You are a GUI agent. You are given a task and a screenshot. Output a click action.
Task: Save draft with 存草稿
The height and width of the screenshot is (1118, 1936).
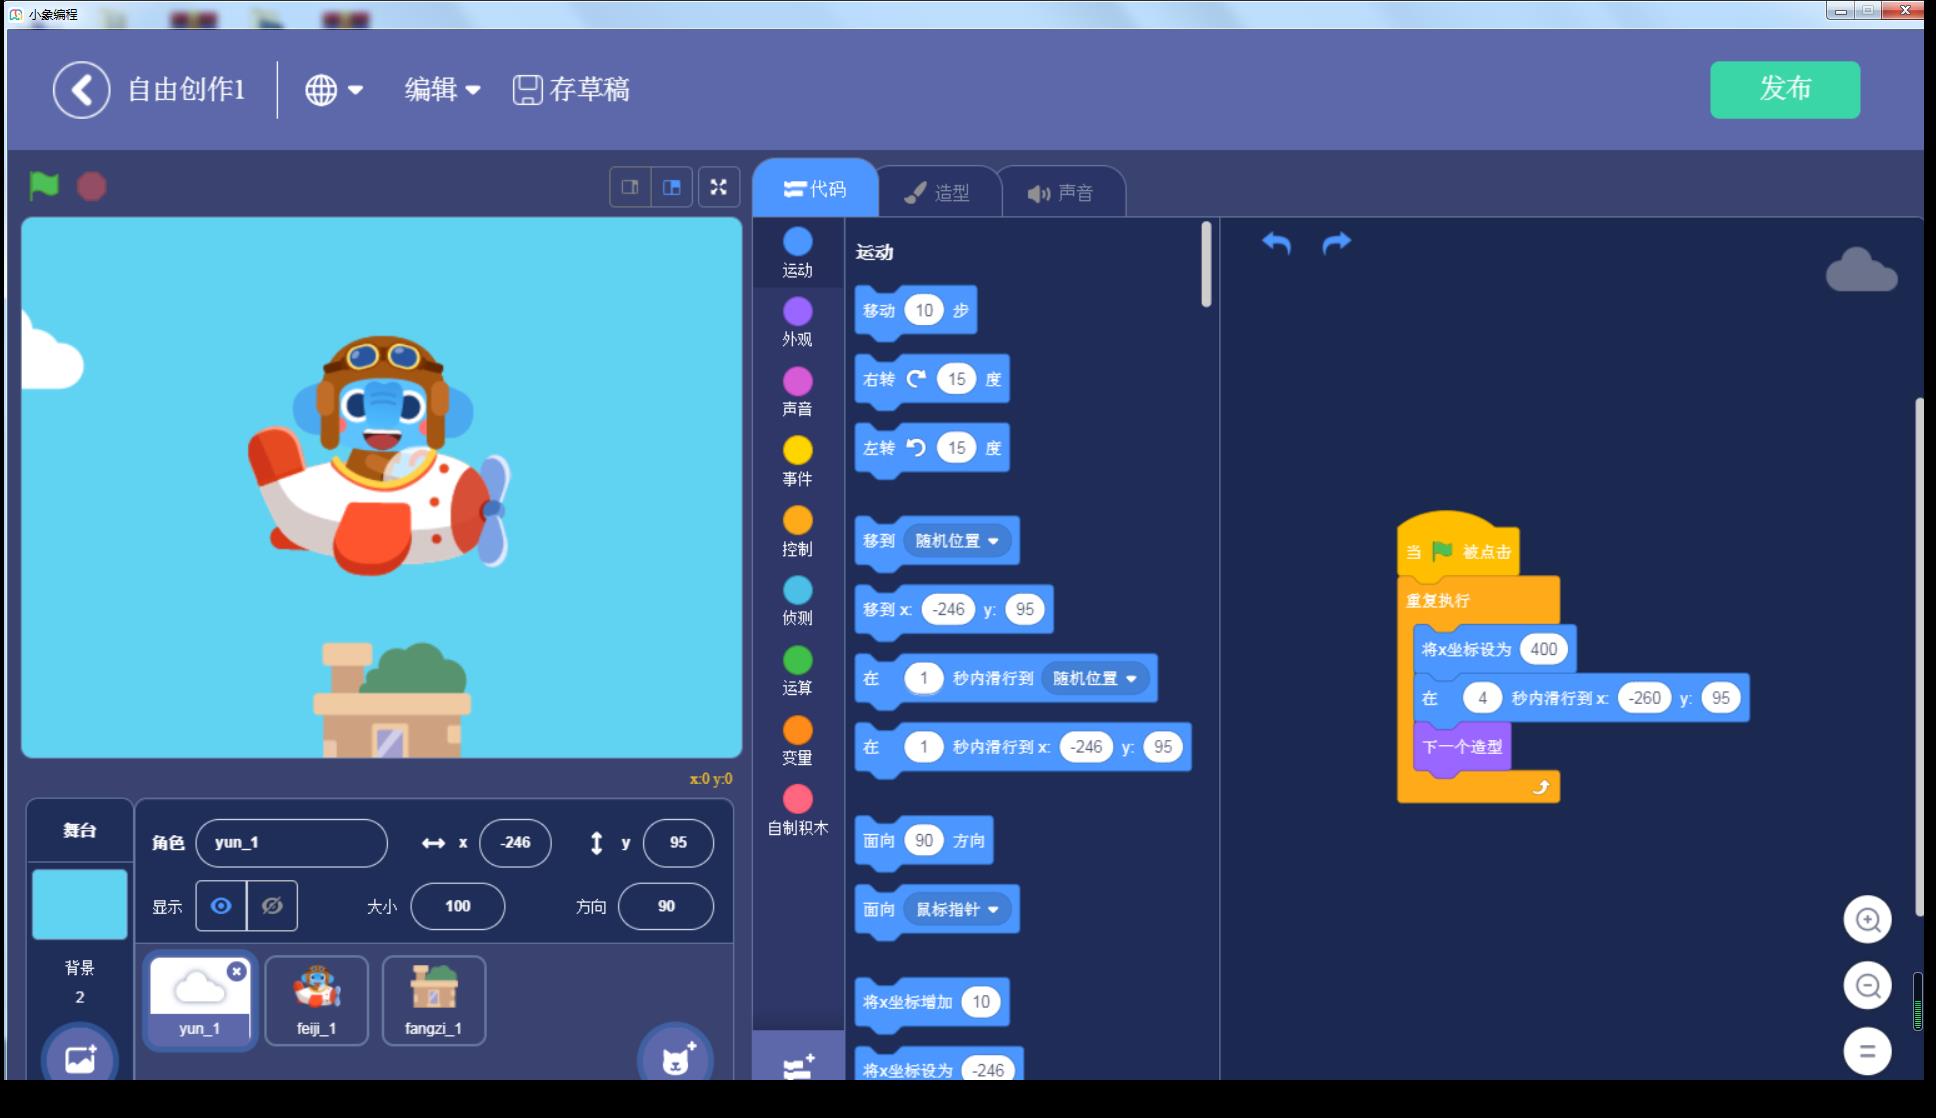coord(571,89)
